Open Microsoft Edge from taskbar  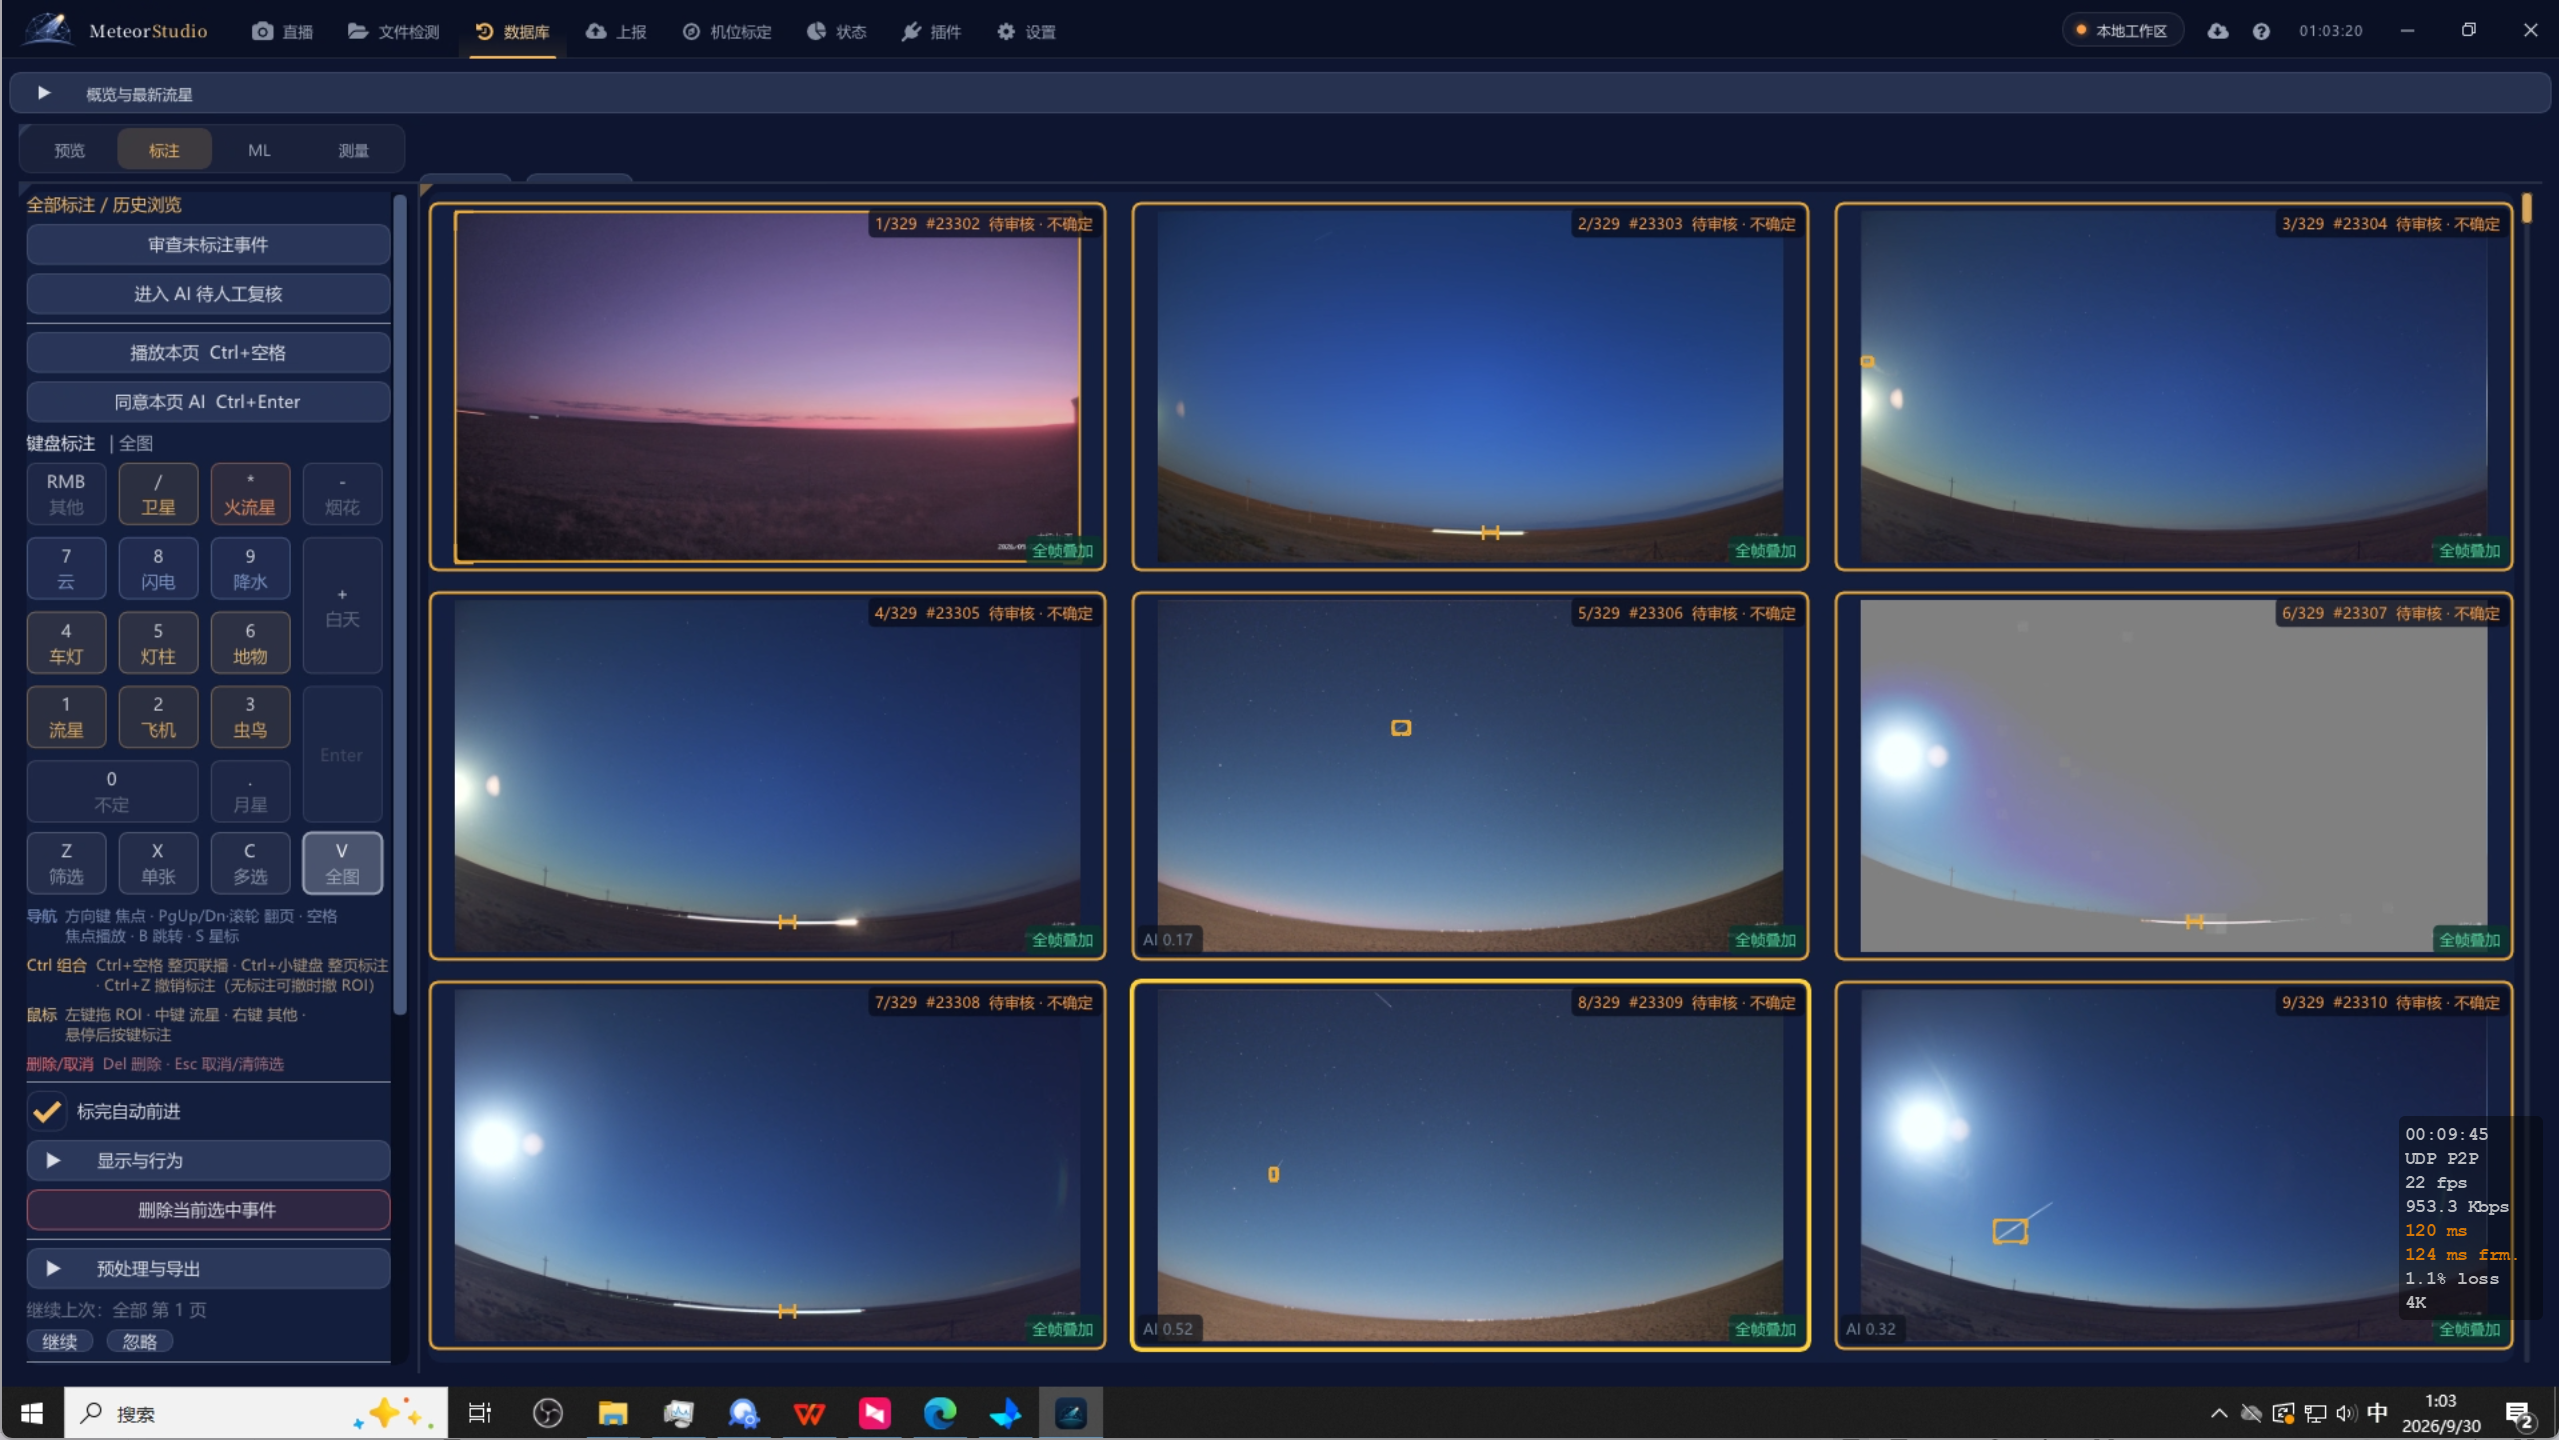[940, 1413]
